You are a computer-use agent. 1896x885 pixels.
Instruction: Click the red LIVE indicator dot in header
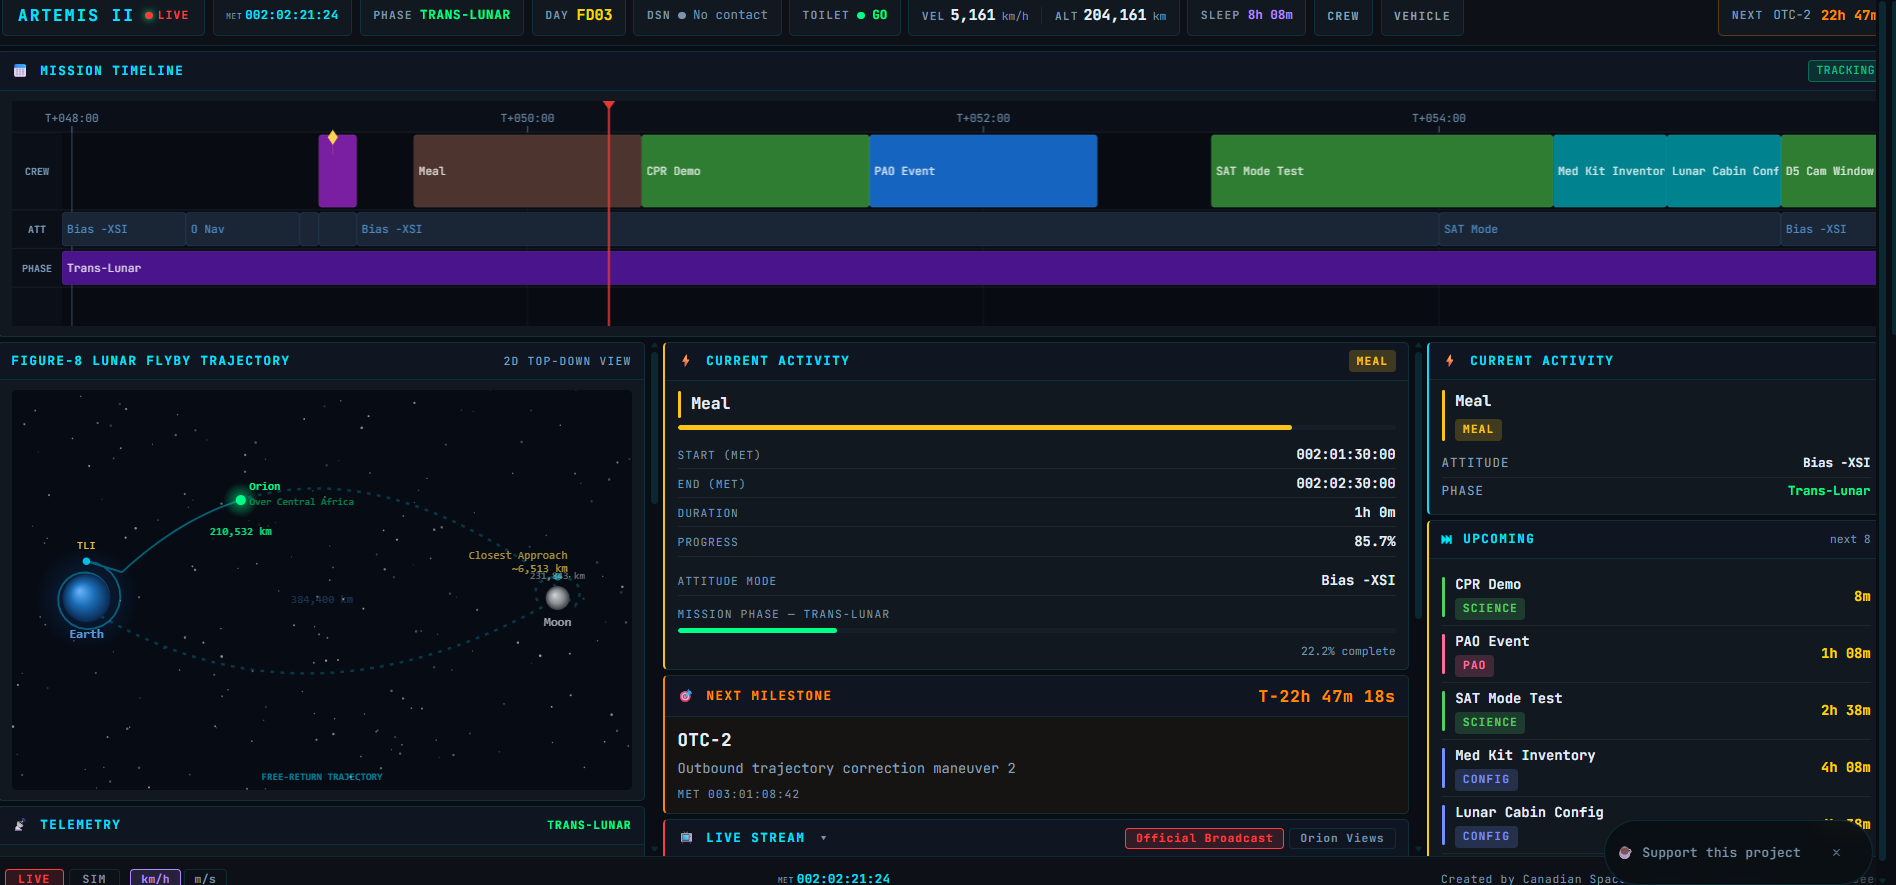(149, 16)
